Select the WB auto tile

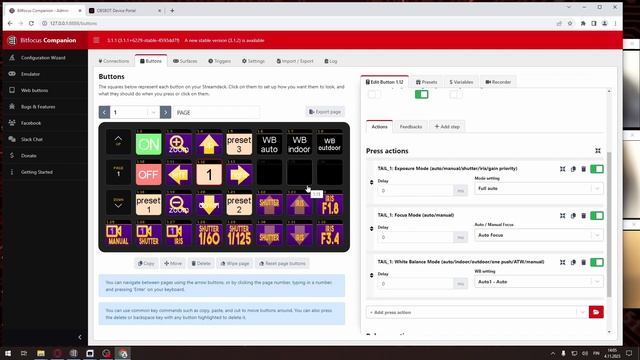(x=269, y=144)
